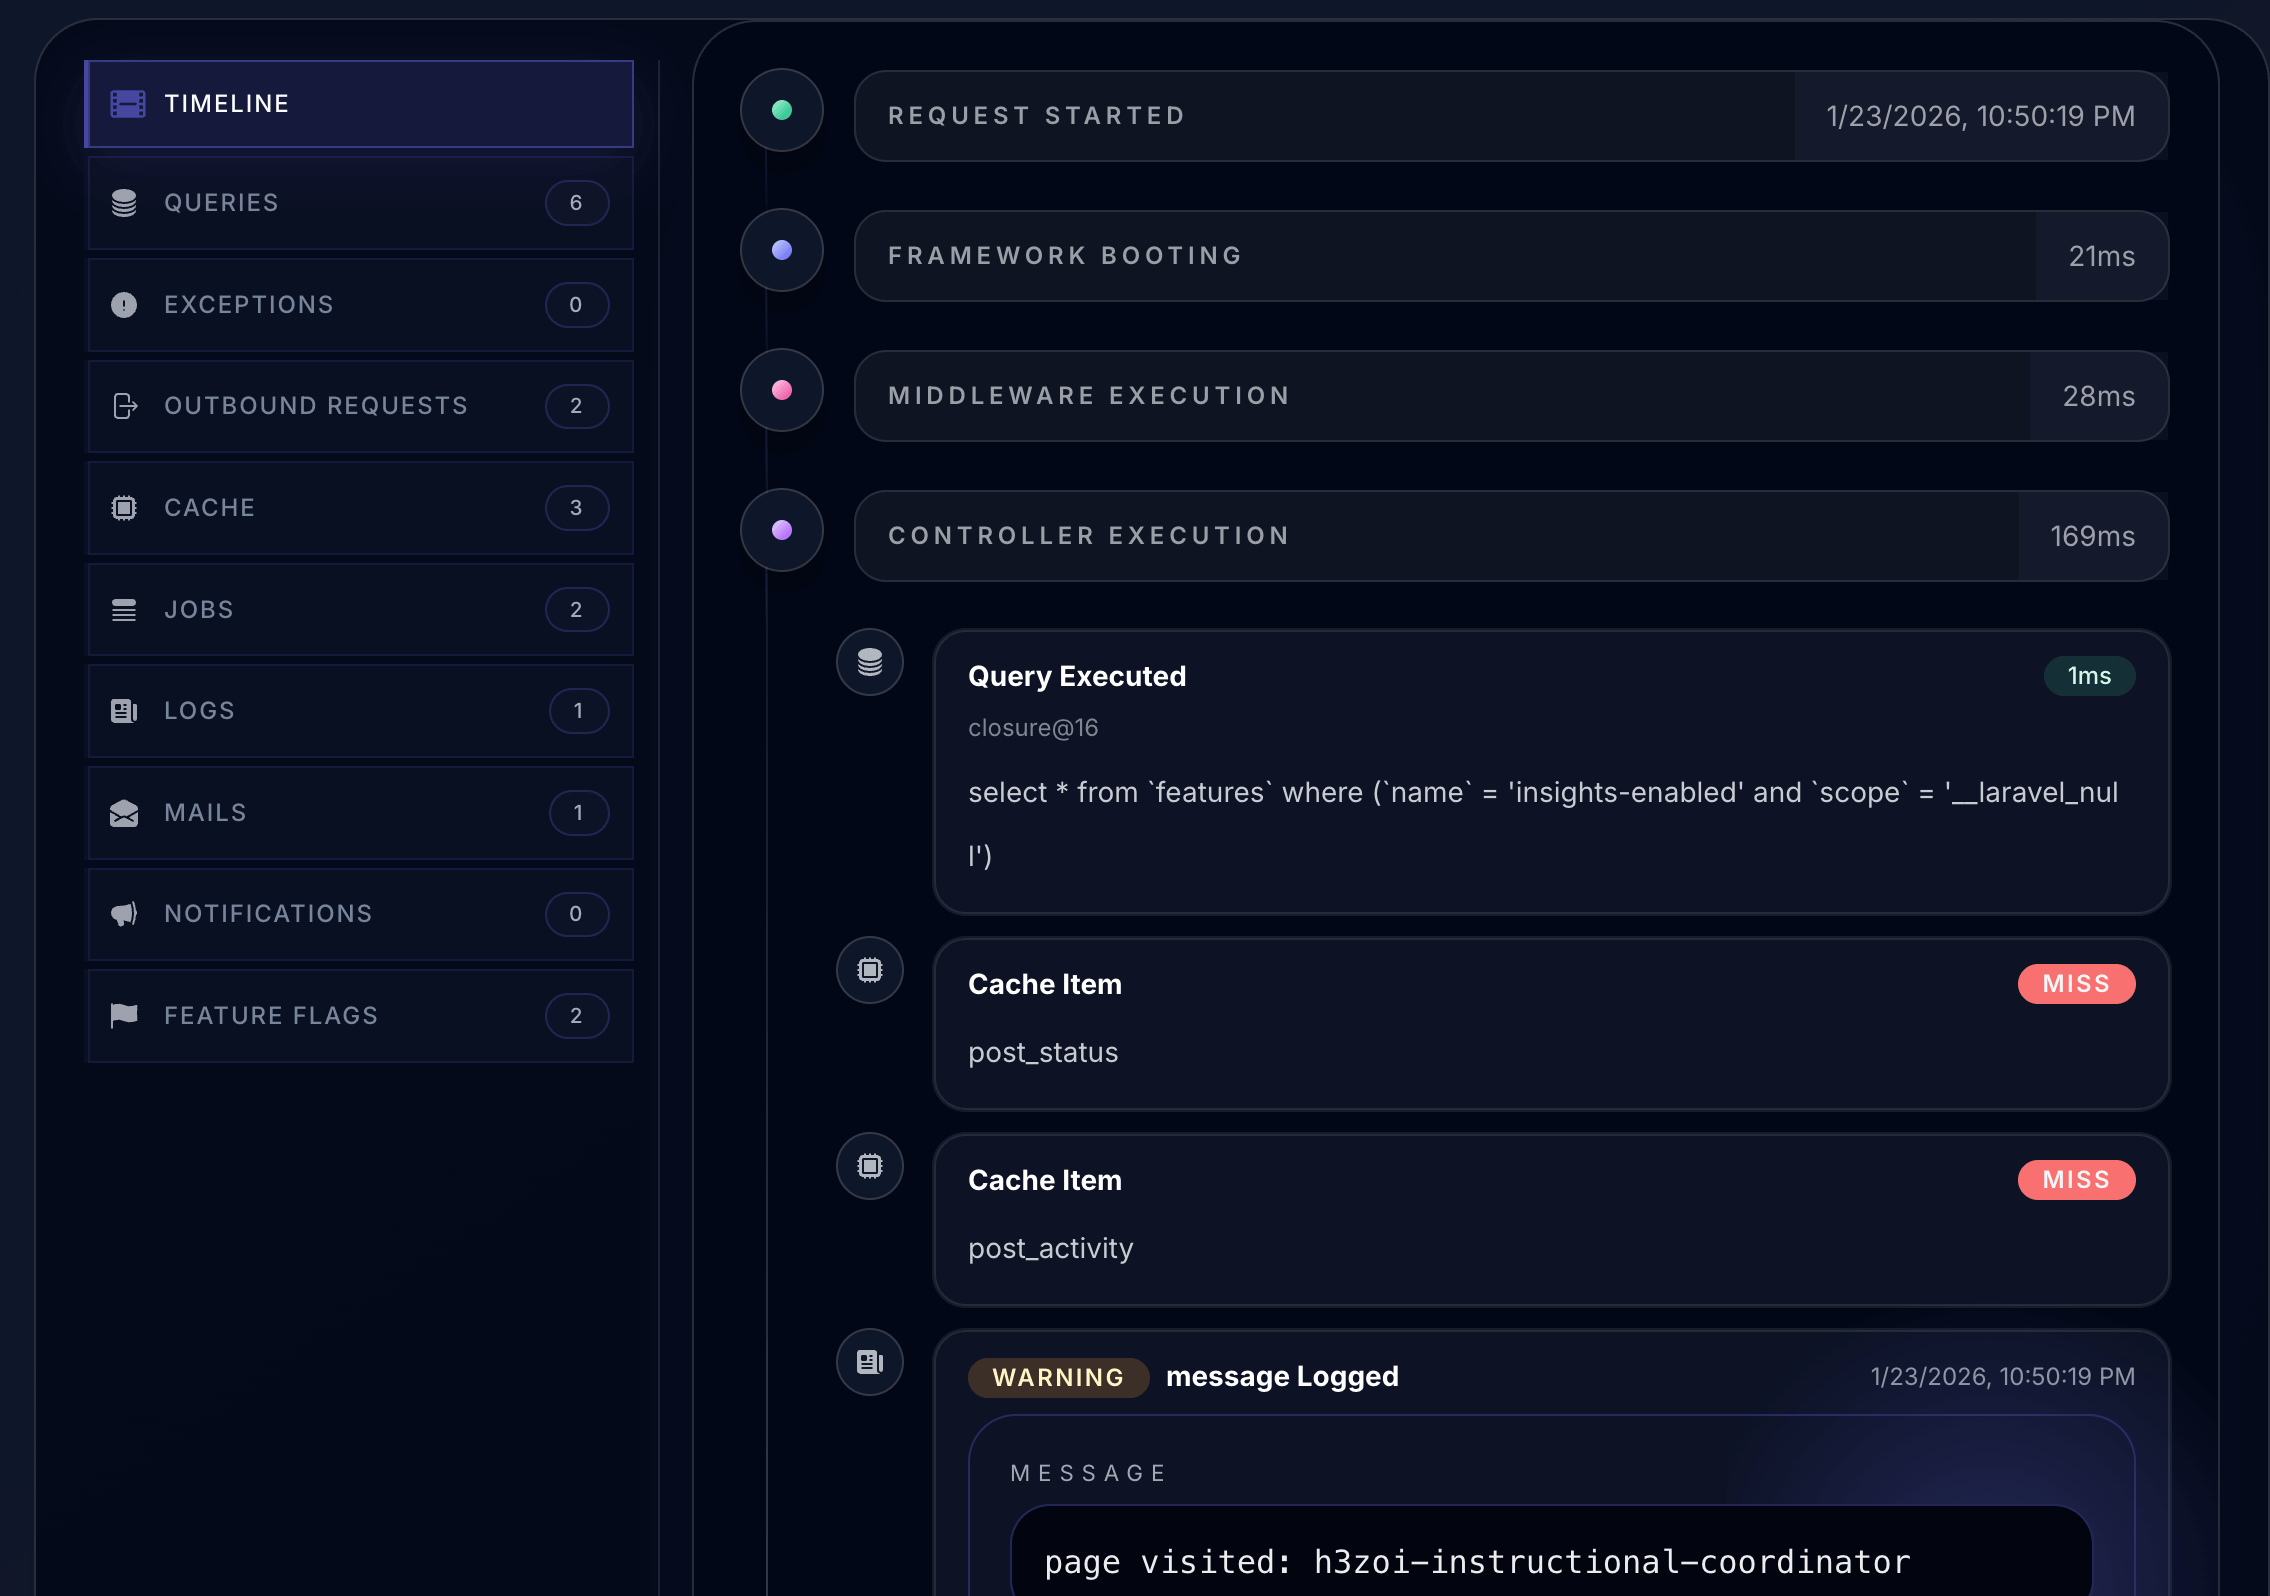The height and width of the screenshot is (1596, 2270).
Task: Select the Queries database icon
Action: point(124,202)
